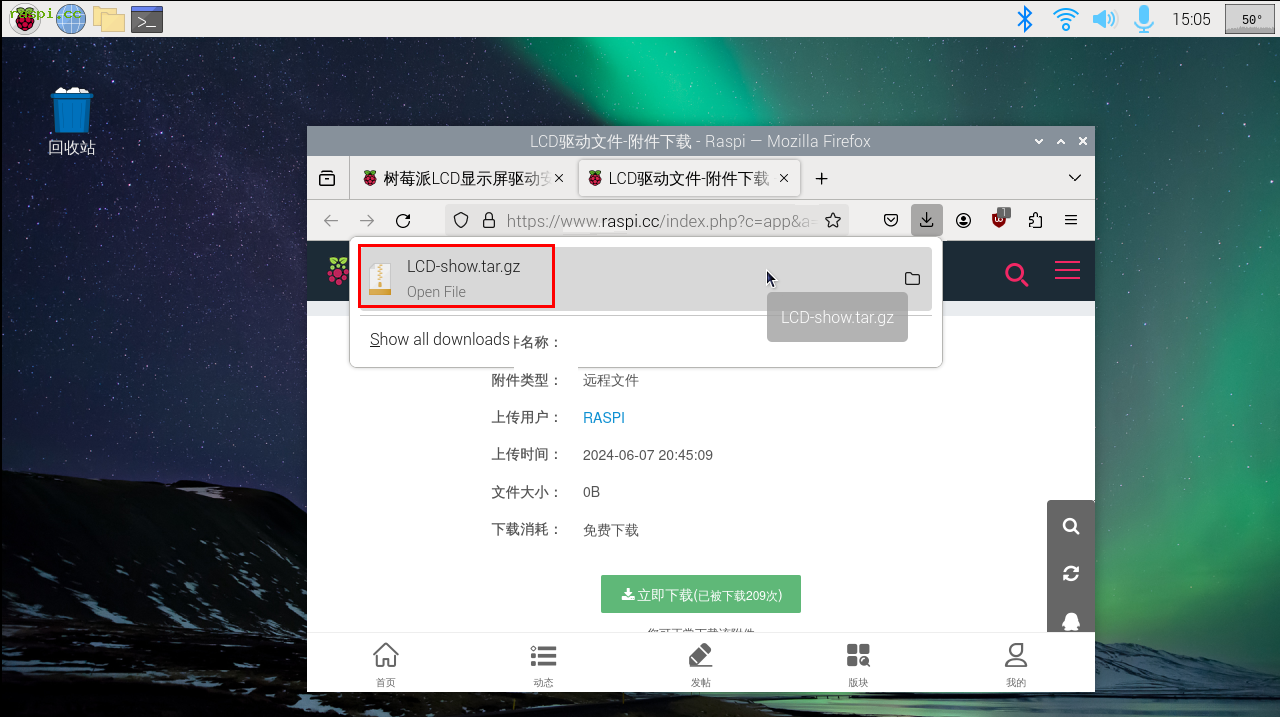The width and height of the screenshot is (1280, 717).
Task: Click the uBlock Origin shield icon
Action: tap(999, 220)
